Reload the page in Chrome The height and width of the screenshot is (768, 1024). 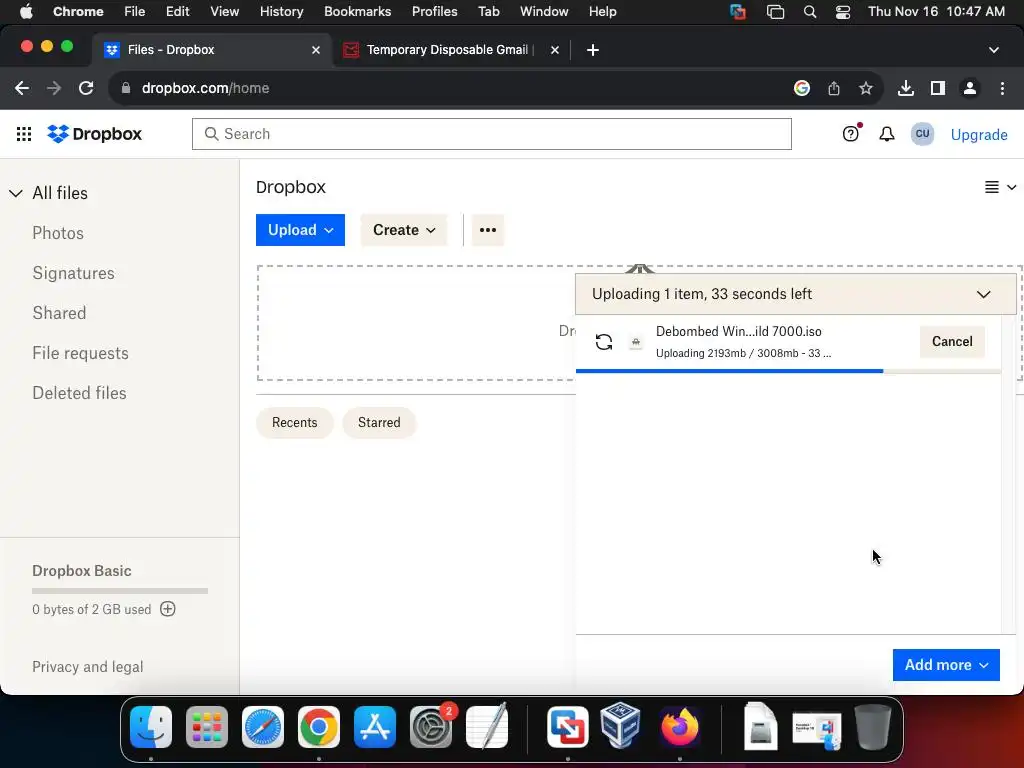tap(86, 88)
